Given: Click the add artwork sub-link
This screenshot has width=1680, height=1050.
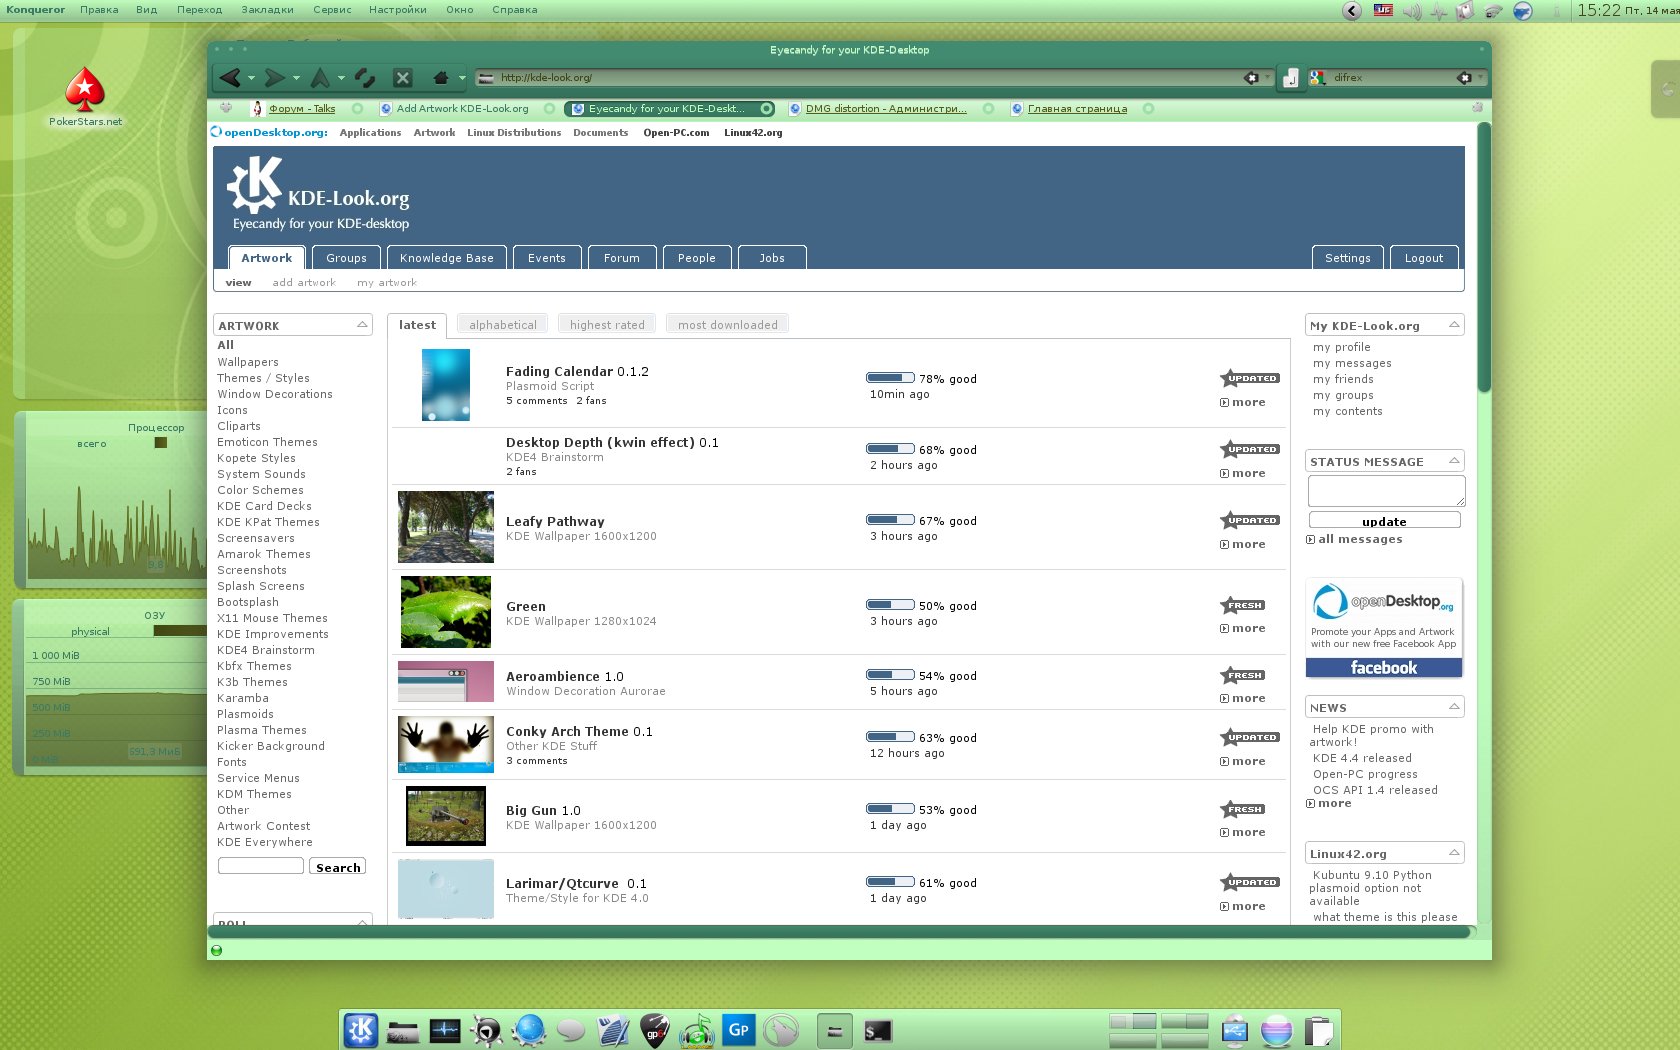Looking at the screenshot, I should 304,283.
